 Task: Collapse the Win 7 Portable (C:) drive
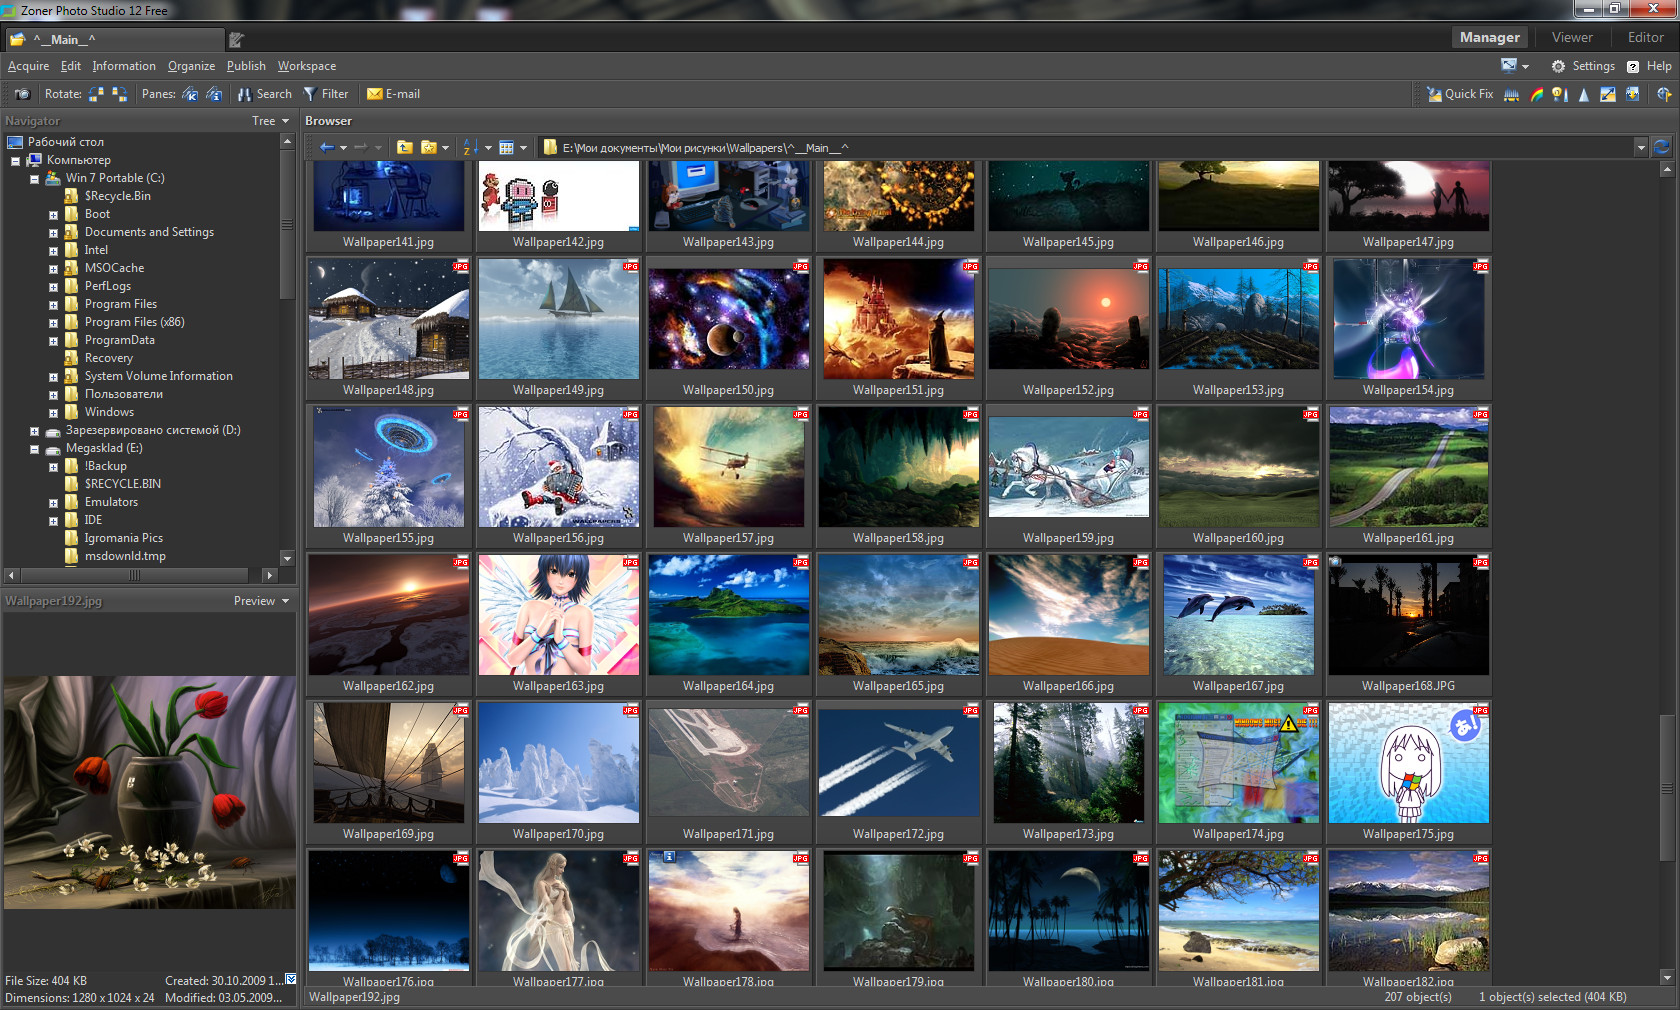coord(34,179)
